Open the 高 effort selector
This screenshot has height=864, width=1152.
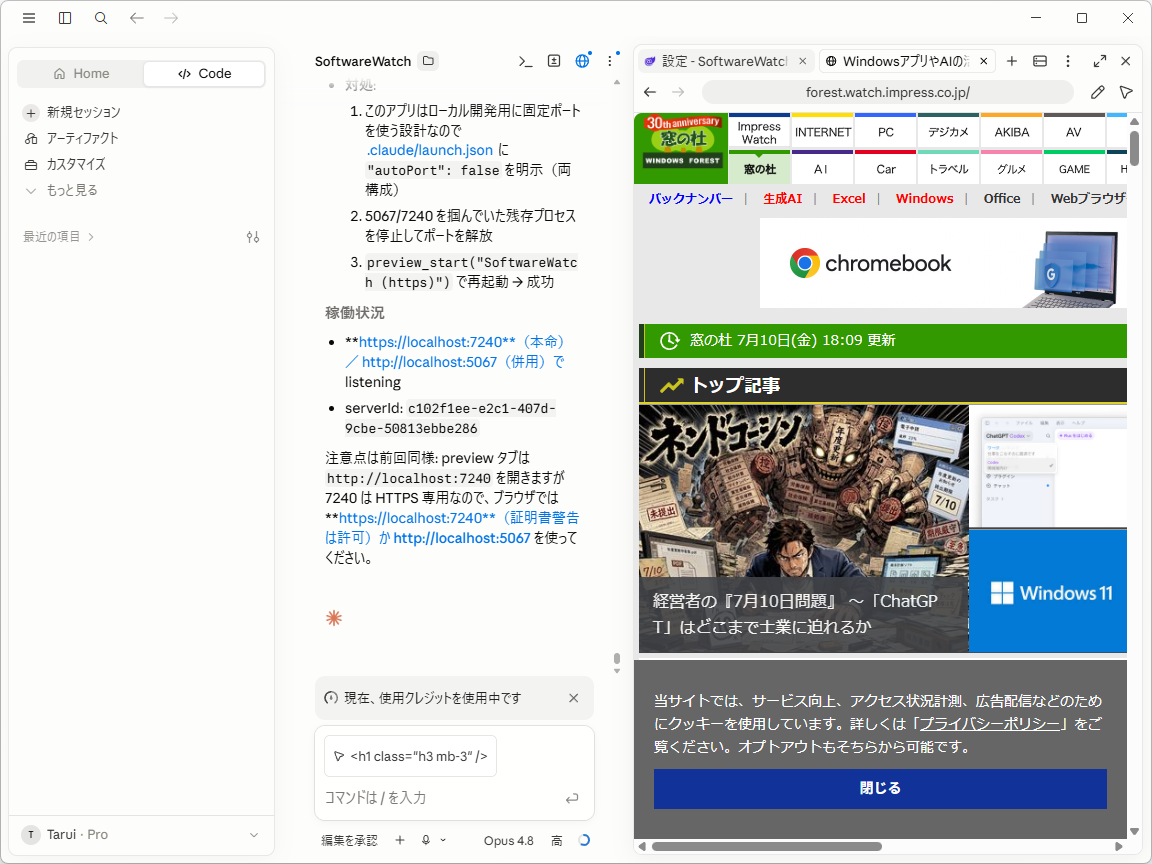coord(557,840)
